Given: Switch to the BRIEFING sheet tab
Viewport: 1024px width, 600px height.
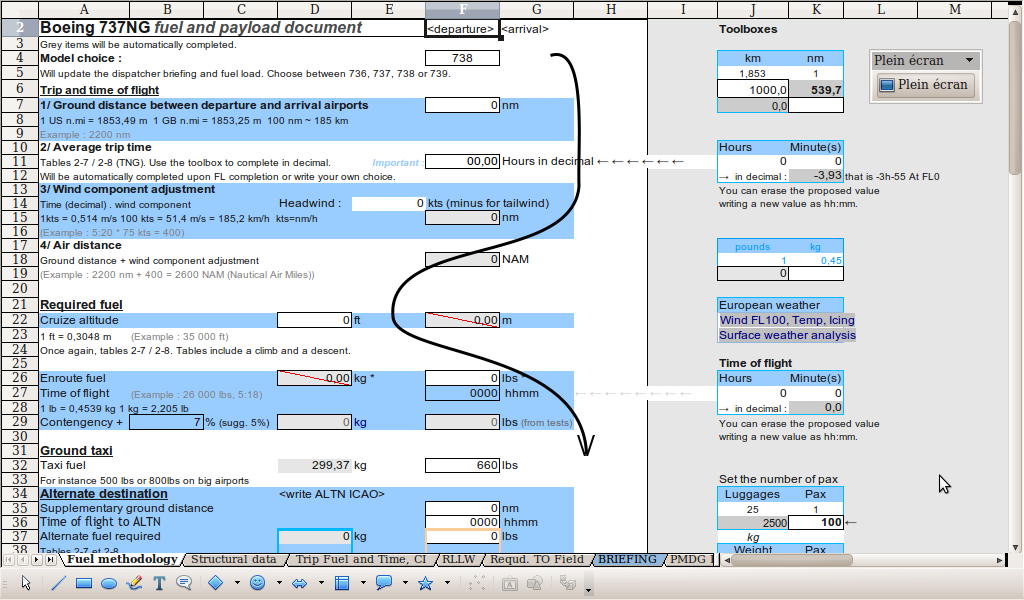Looking at the screenshot, I should 628,560.
